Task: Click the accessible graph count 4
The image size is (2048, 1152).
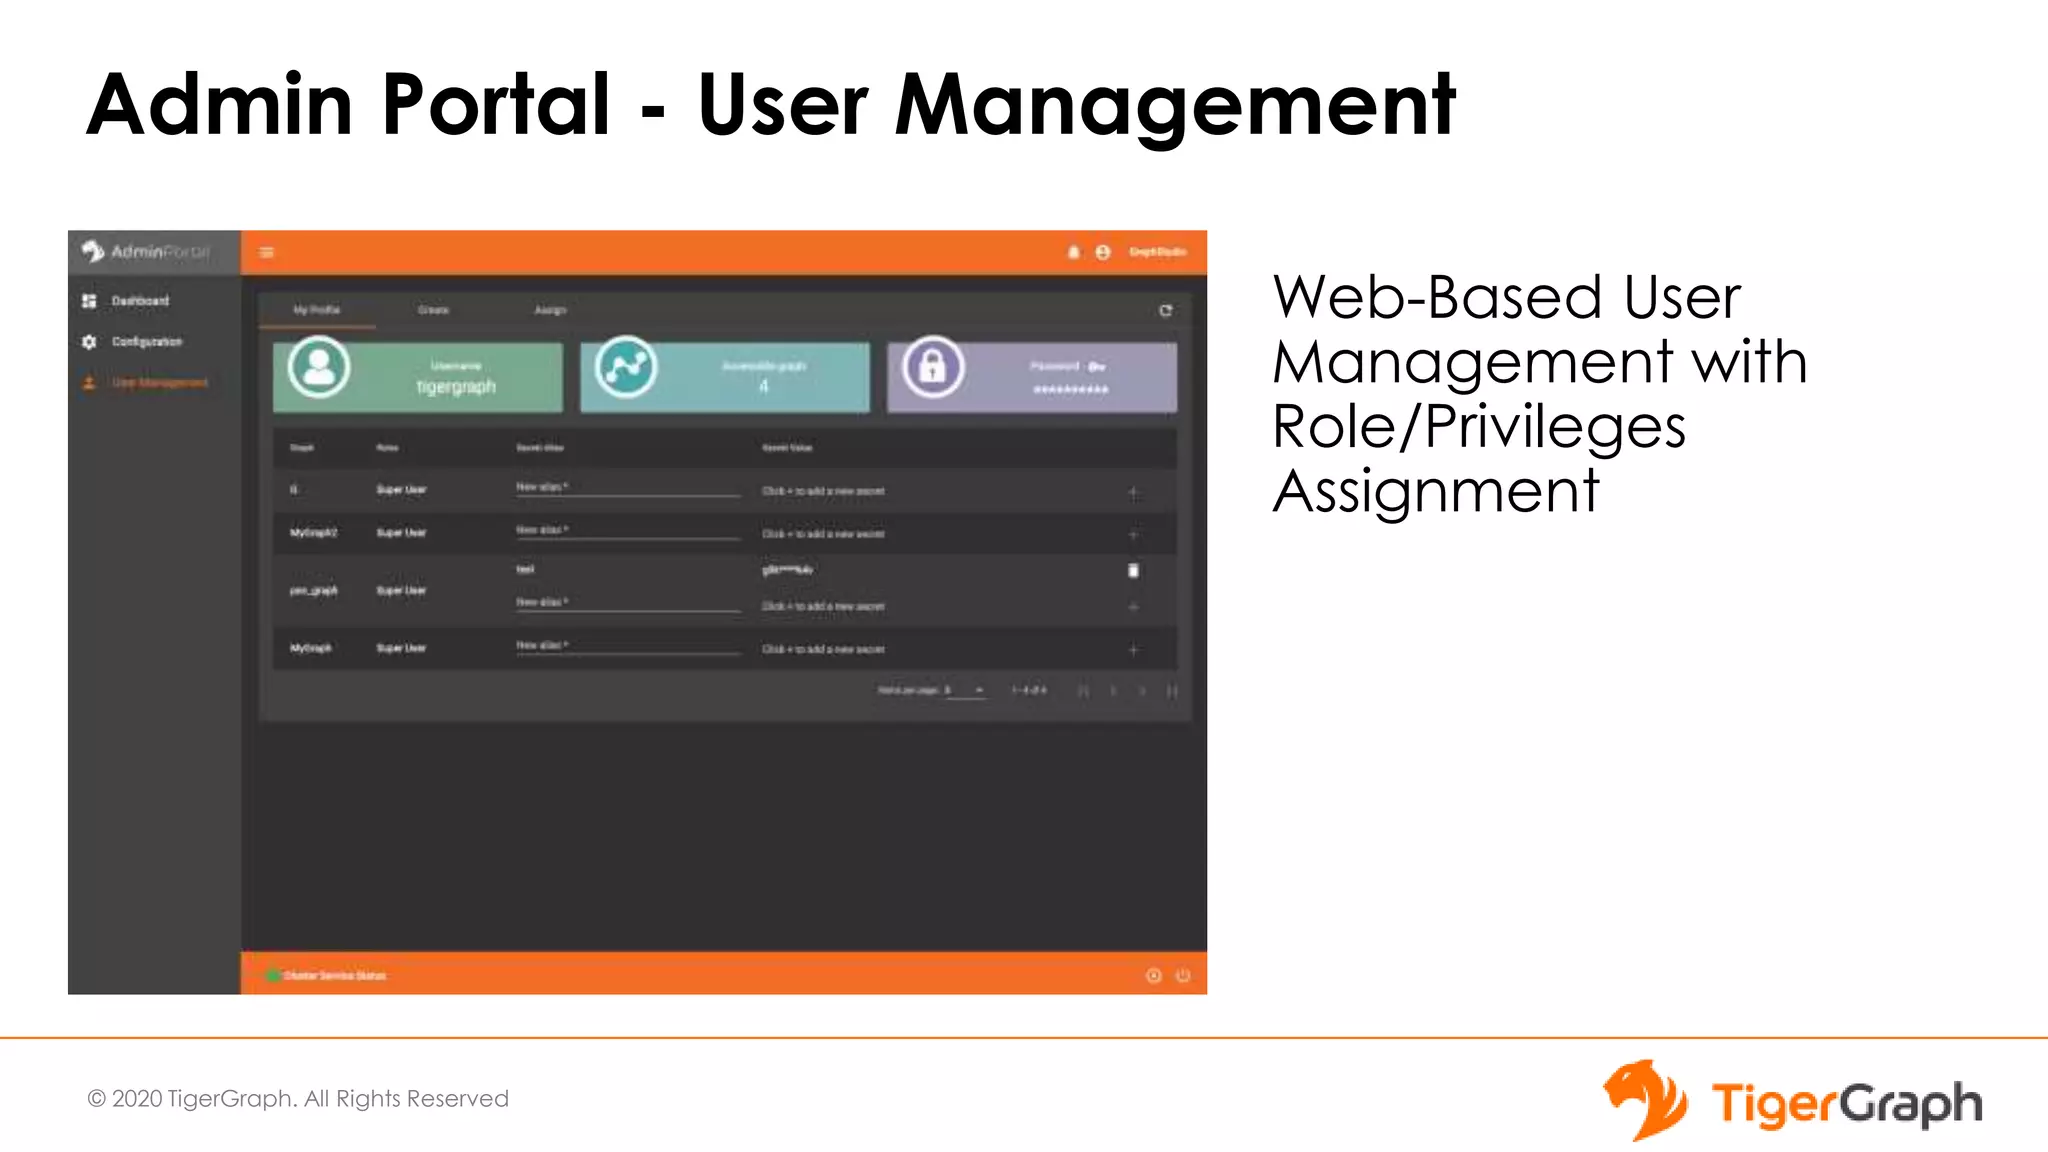Action: [x=764, y=387]
